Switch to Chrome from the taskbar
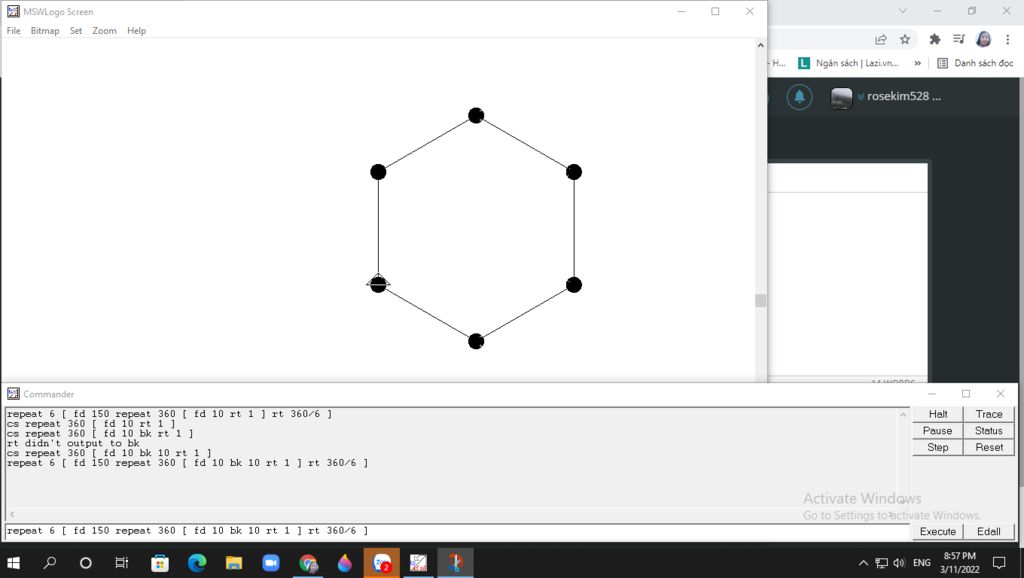This screenshot has width=1024, height=578. 308,562
